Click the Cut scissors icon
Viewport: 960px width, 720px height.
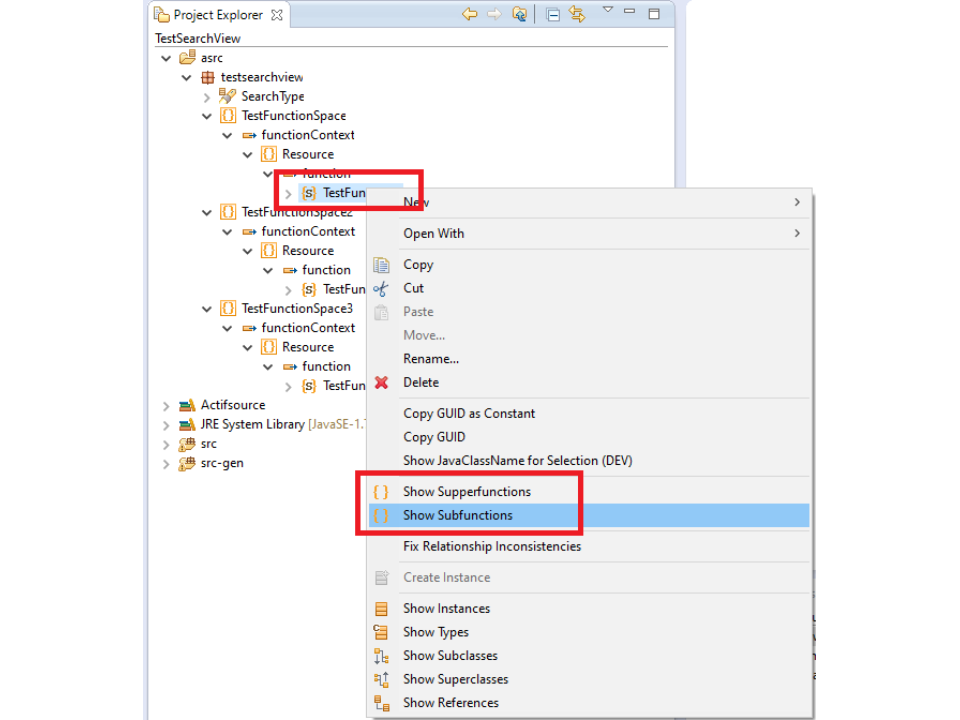(x=381, y=288)
